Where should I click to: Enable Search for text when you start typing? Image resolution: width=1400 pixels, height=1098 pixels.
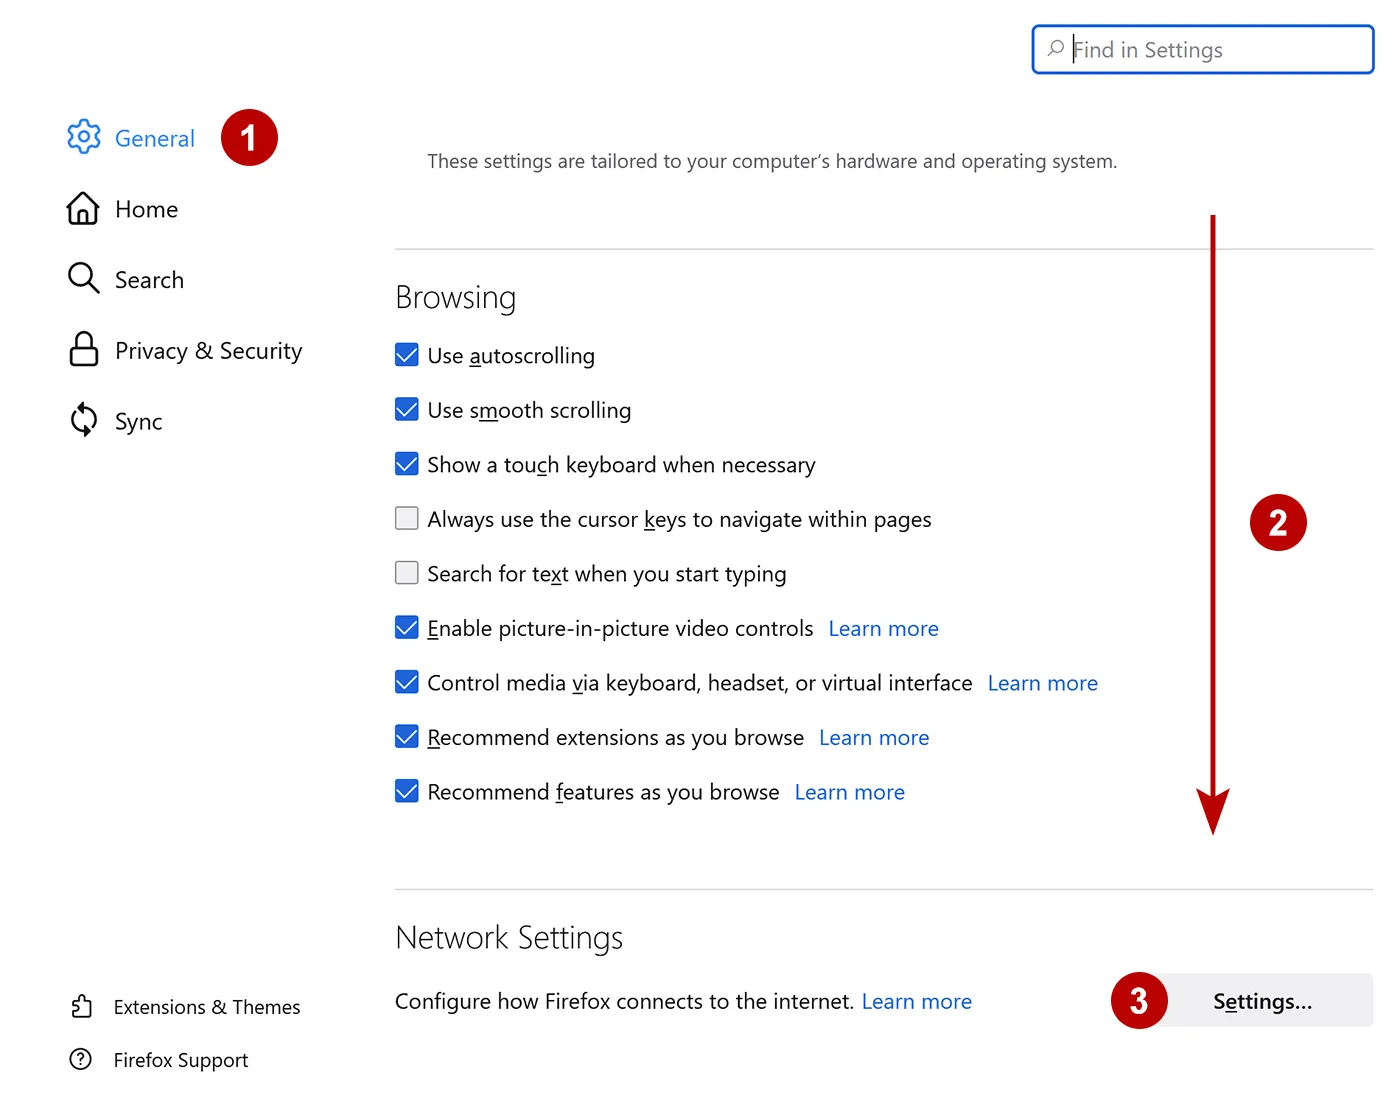[x=406, y=572]
